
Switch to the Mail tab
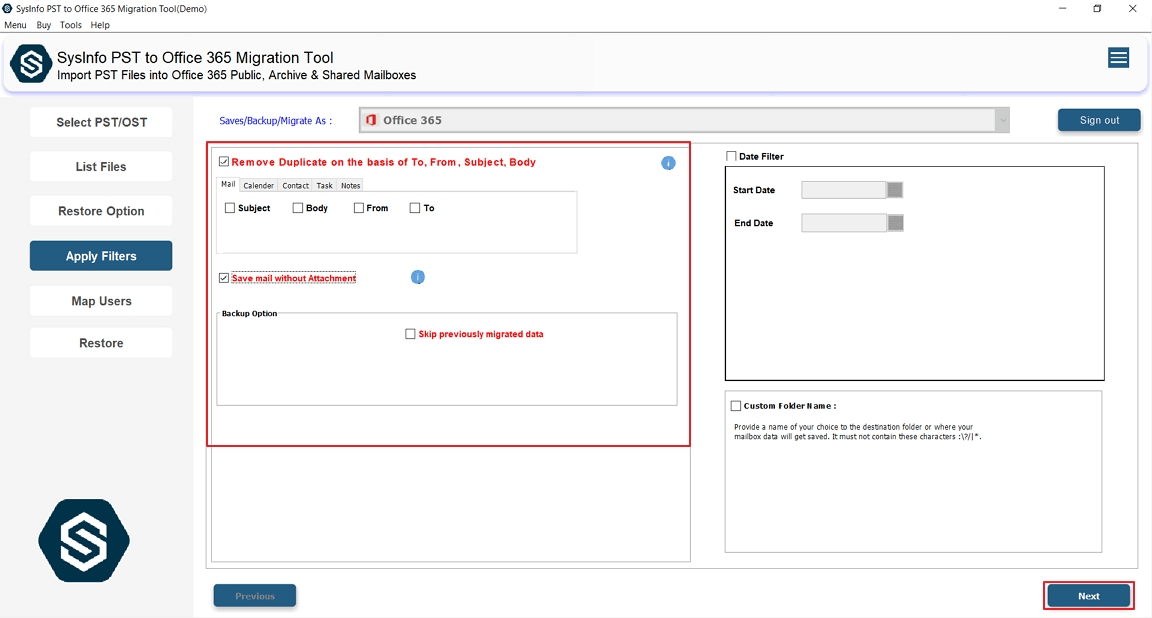point(228,184)
